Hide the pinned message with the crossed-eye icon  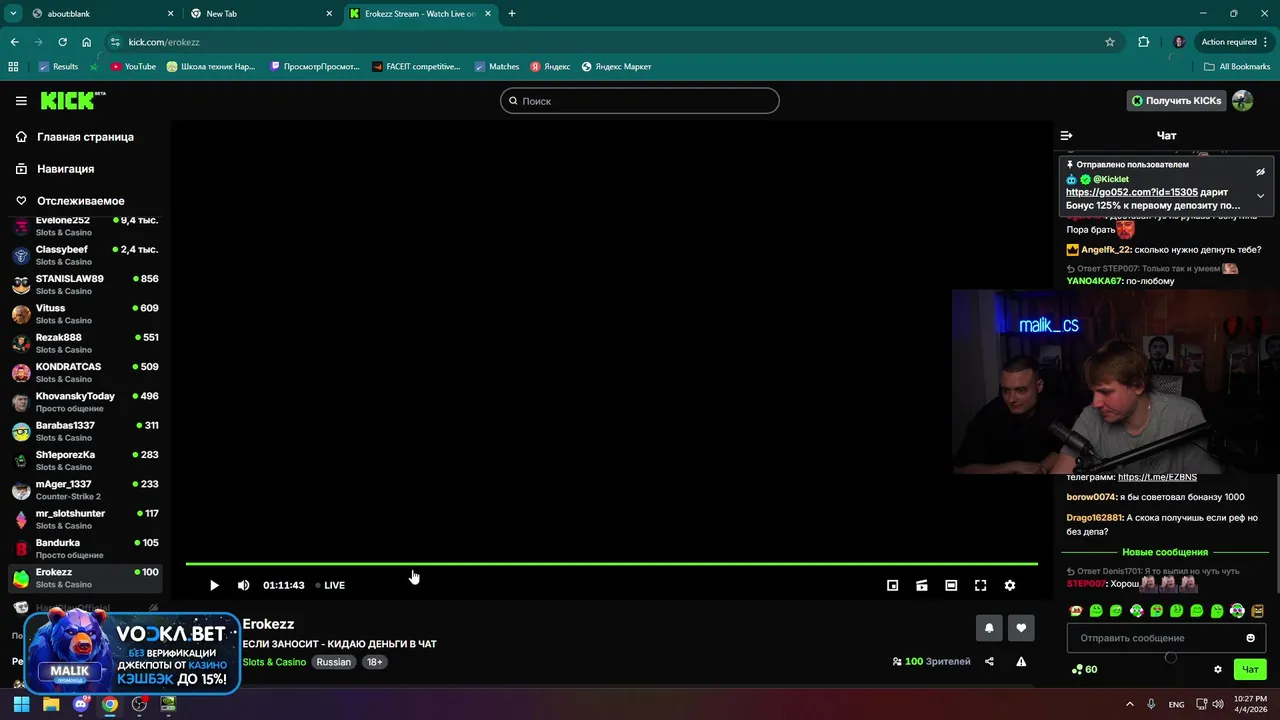[x=1260, y=172]
